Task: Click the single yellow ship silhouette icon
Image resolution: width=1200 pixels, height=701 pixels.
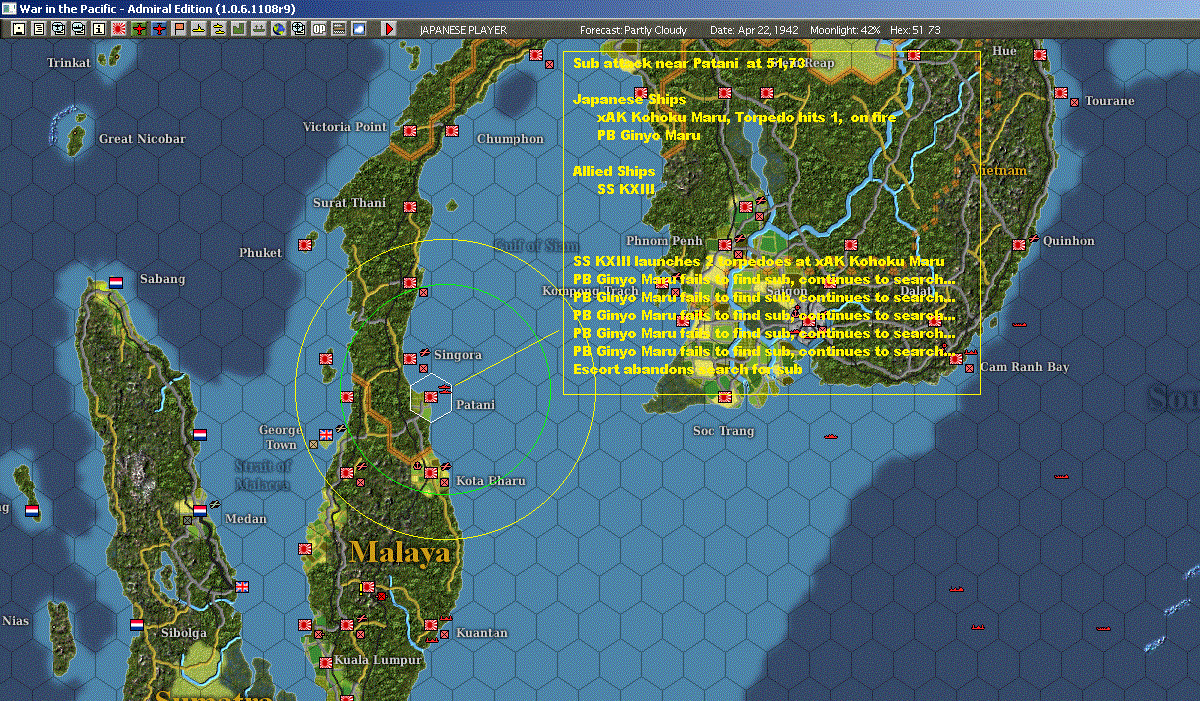Action: (198, 29)
